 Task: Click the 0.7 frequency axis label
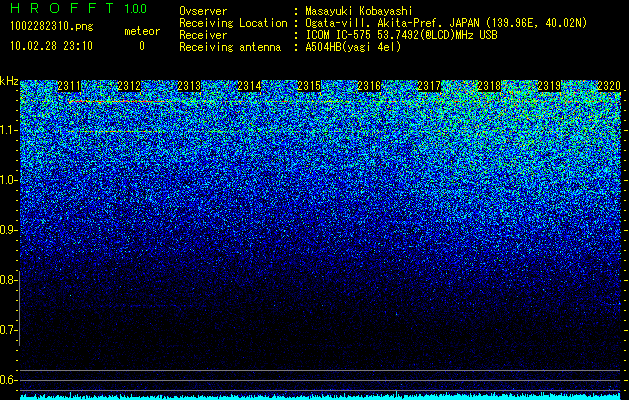coord(7,330)
